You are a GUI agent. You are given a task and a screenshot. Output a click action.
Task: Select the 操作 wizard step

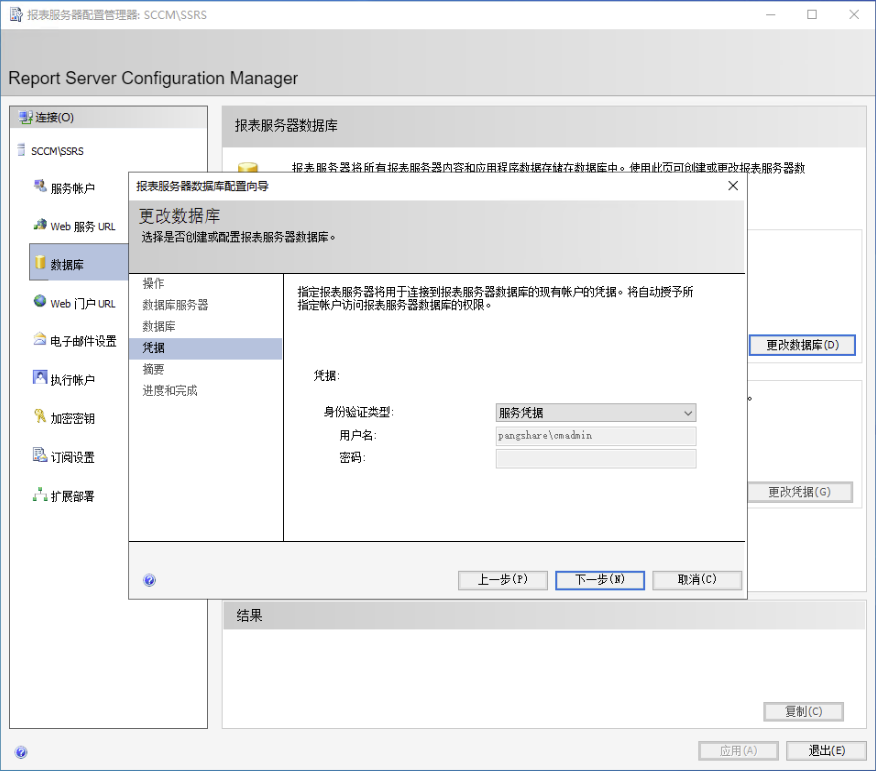pos(153,283)
